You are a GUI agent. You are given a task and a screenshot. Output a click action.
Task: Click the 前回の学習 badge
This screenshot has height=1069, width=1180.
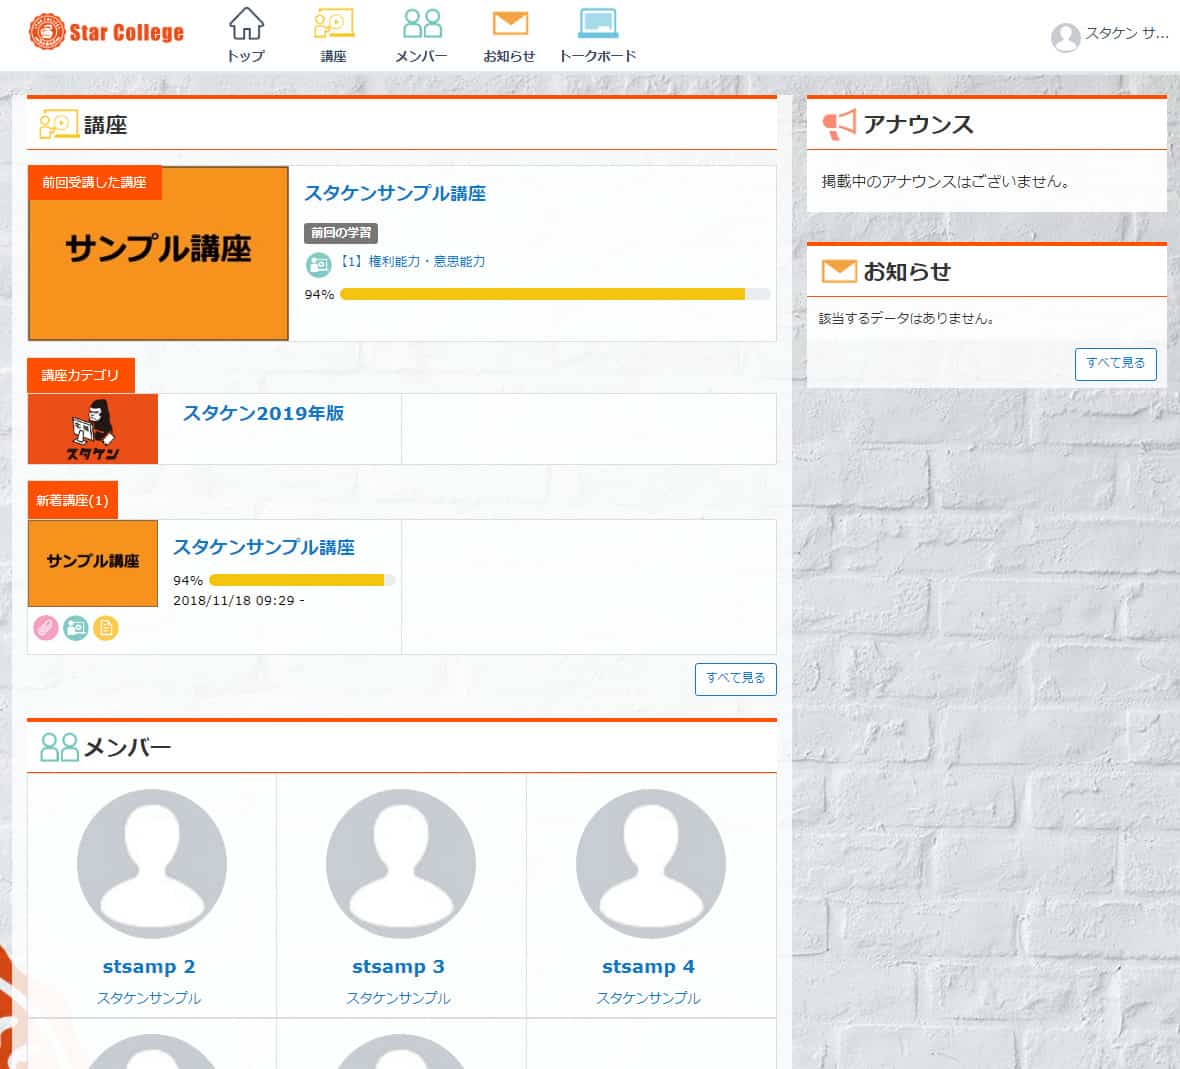click(341, 233)
